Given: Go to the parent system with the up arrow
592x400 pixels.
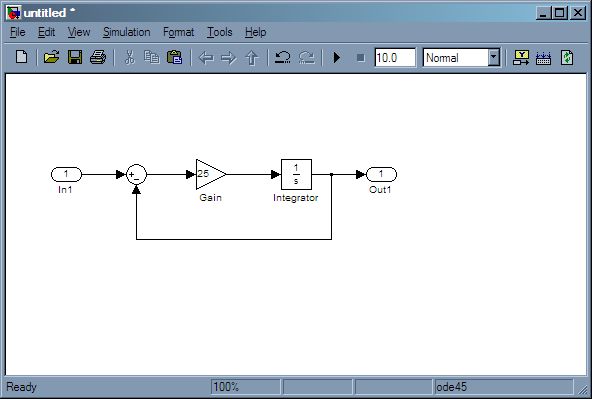Looking at the screenshot, I should [x=252, y=58].
